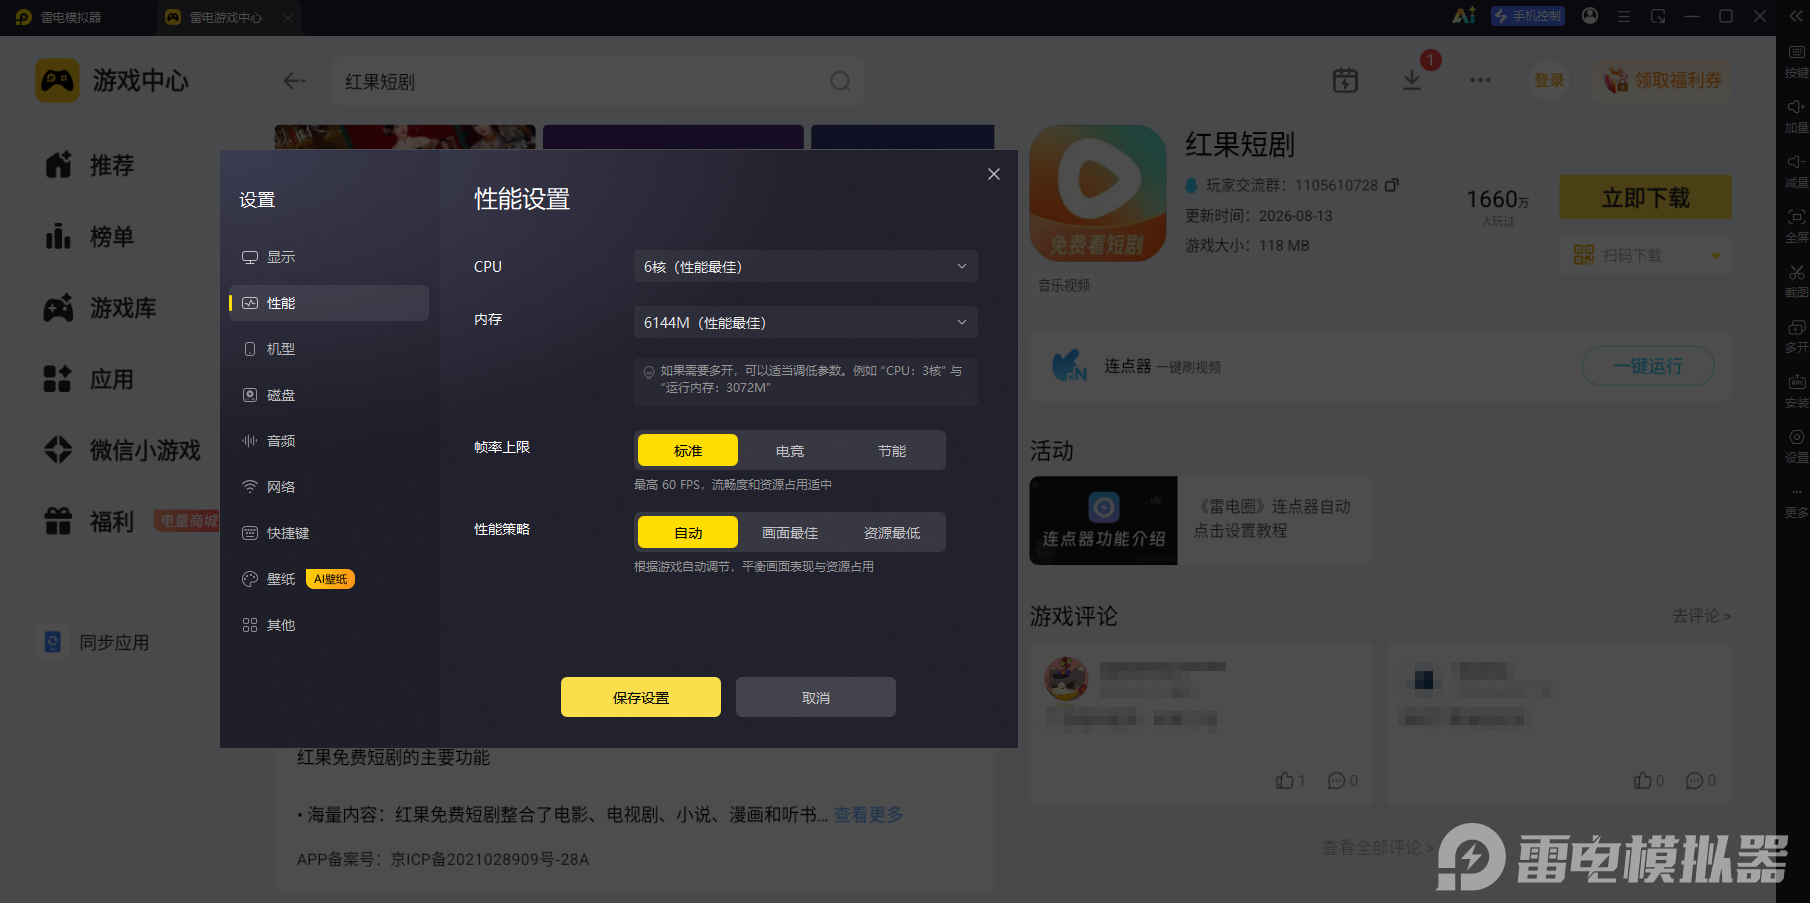Like the second game review
This screenshot has height=903, width=1810.
pos(1648,780)
